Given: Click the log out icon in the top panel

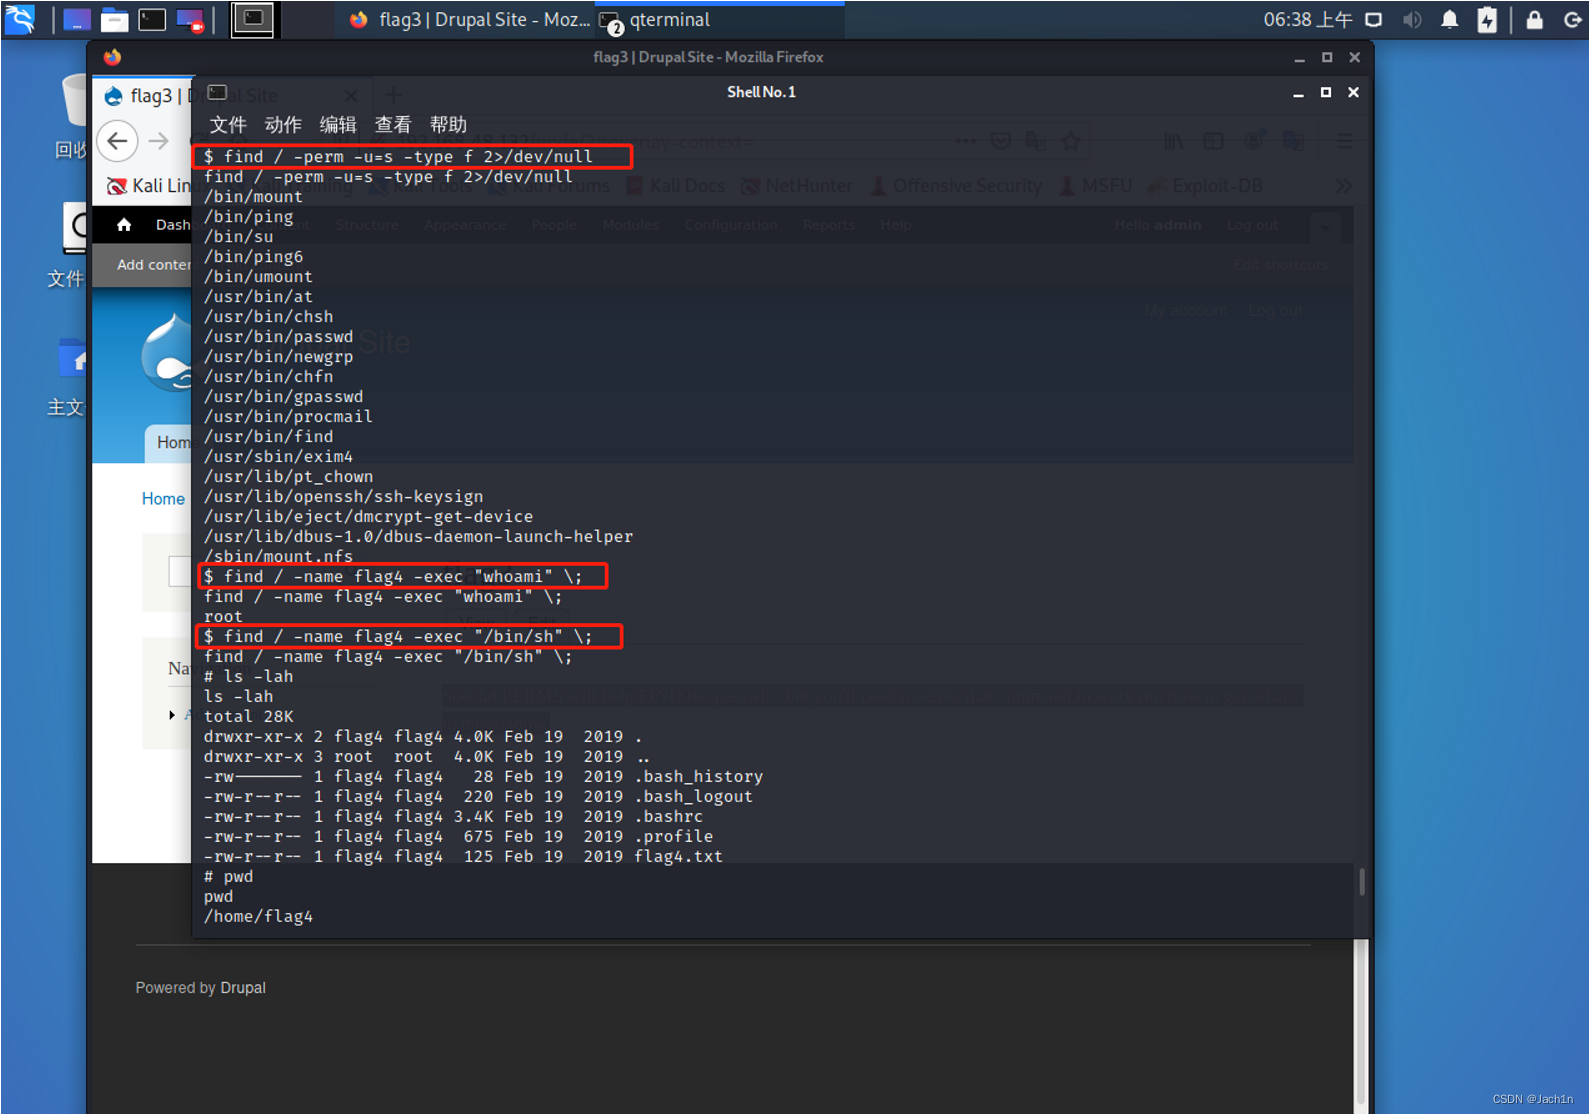Looking at the screenshot, I should pos(1572,20).
